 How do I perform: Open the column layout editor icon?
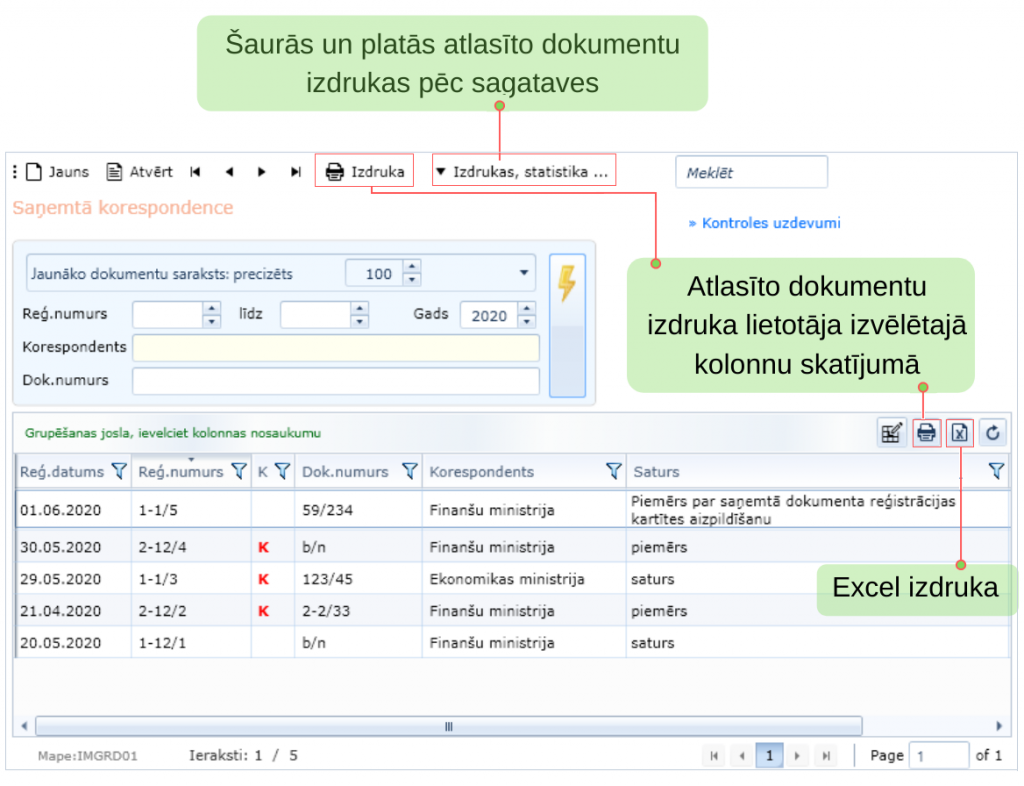coord(891,433)
